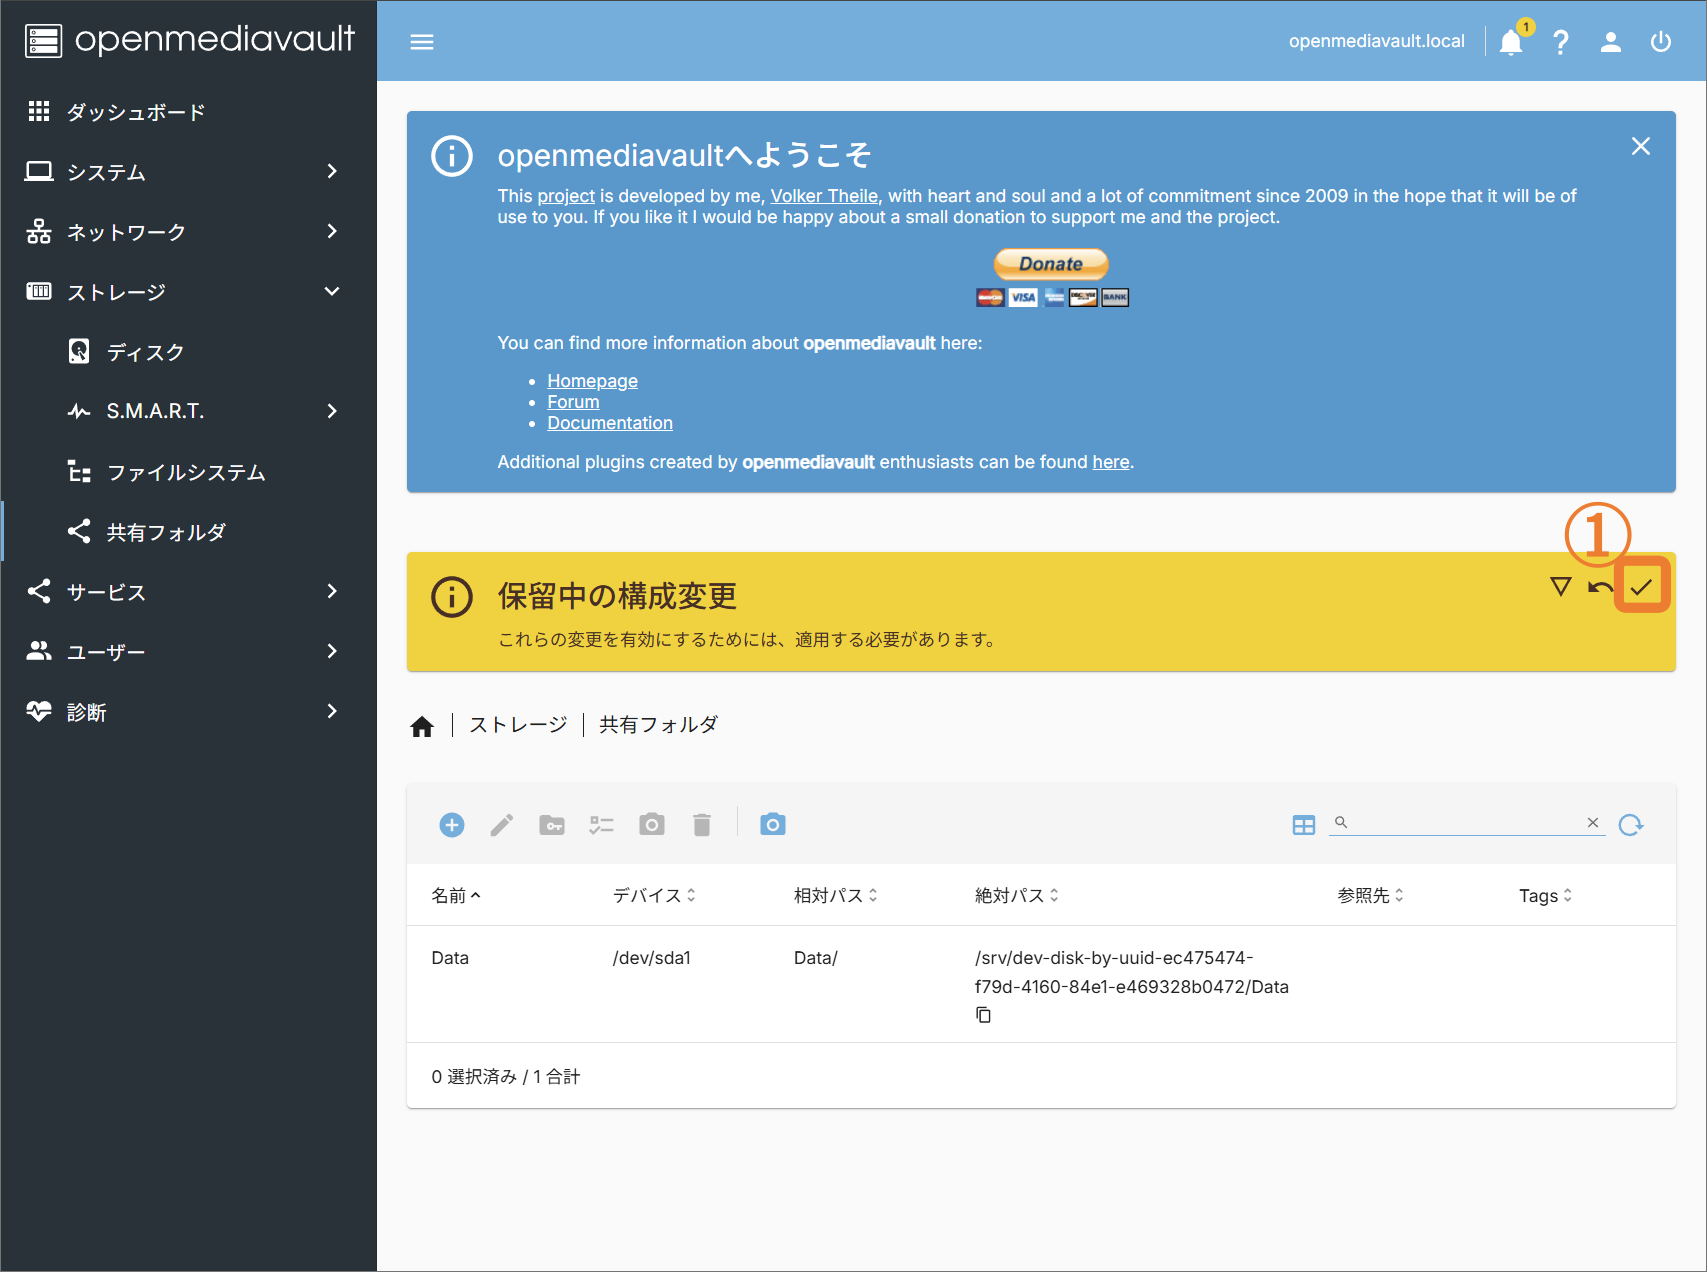
Task: Expand S.M.A.R.T. submenu
Action: [x=188, y=411]
